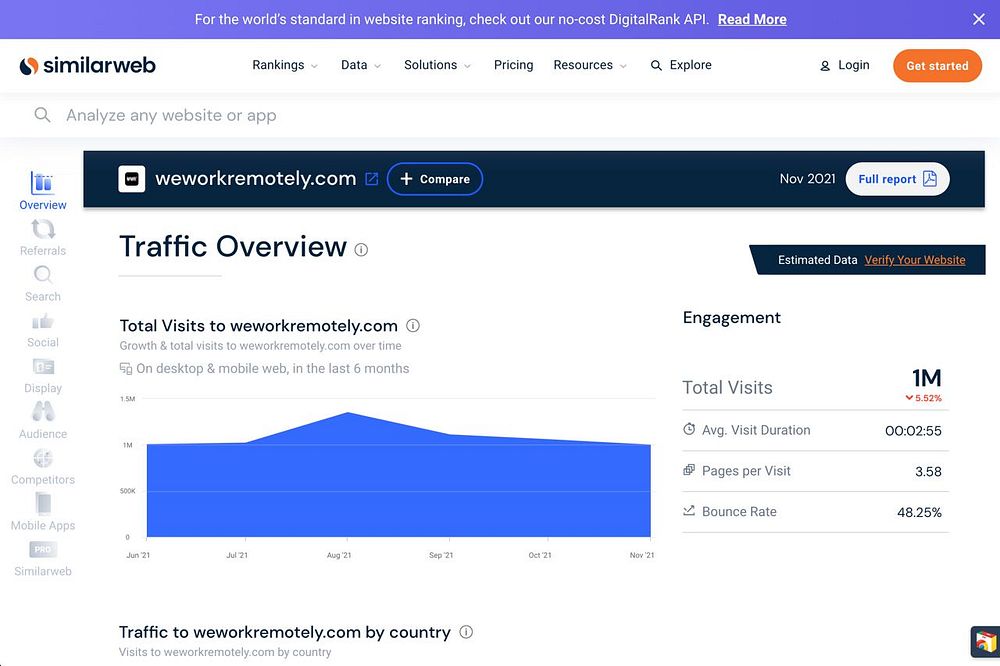Image resolution: width=1000 pixels, height=666 pixels.
Task: Download the Full report
Action: point(897,179)
